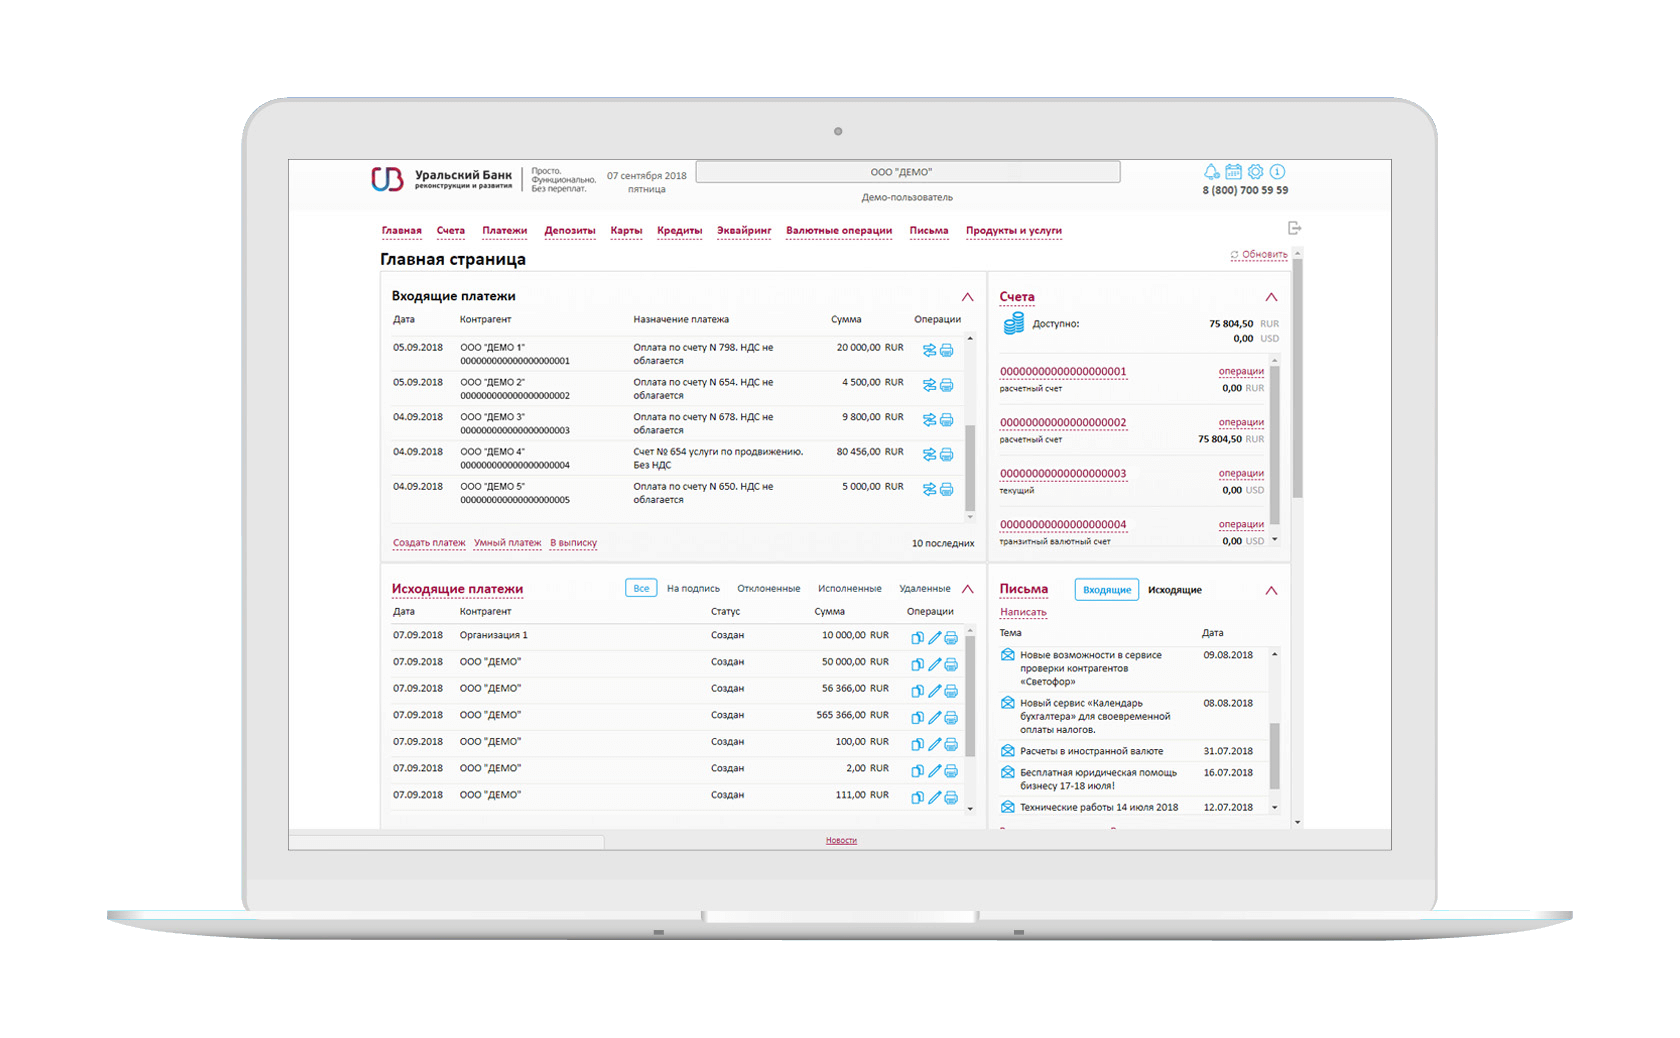The height and width of the screenshot is (1038, 1680).
Task: Click the logout icon
Action: (x=1295, y=228)
